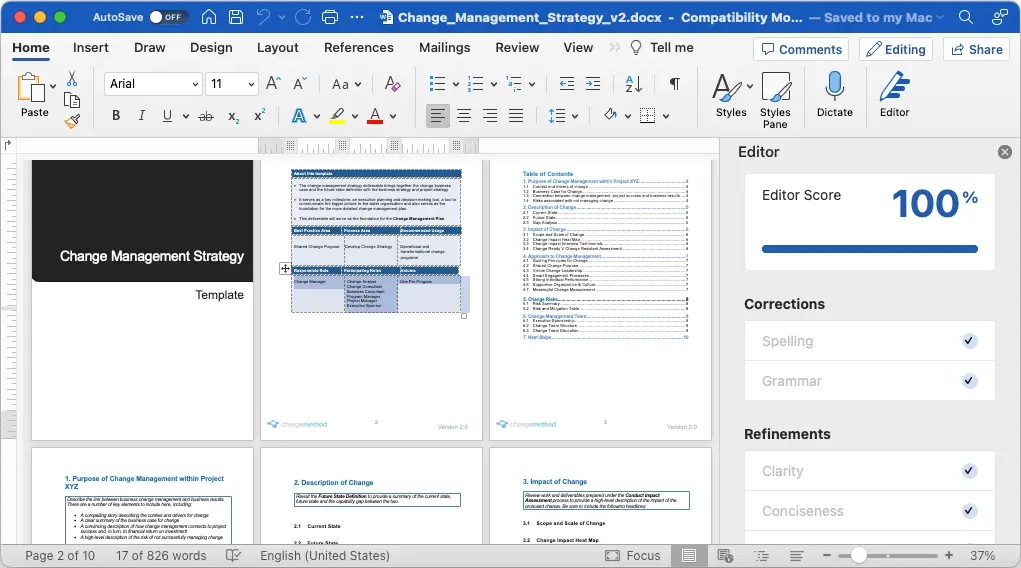Decrease paragraph indent

pos(567,83)
